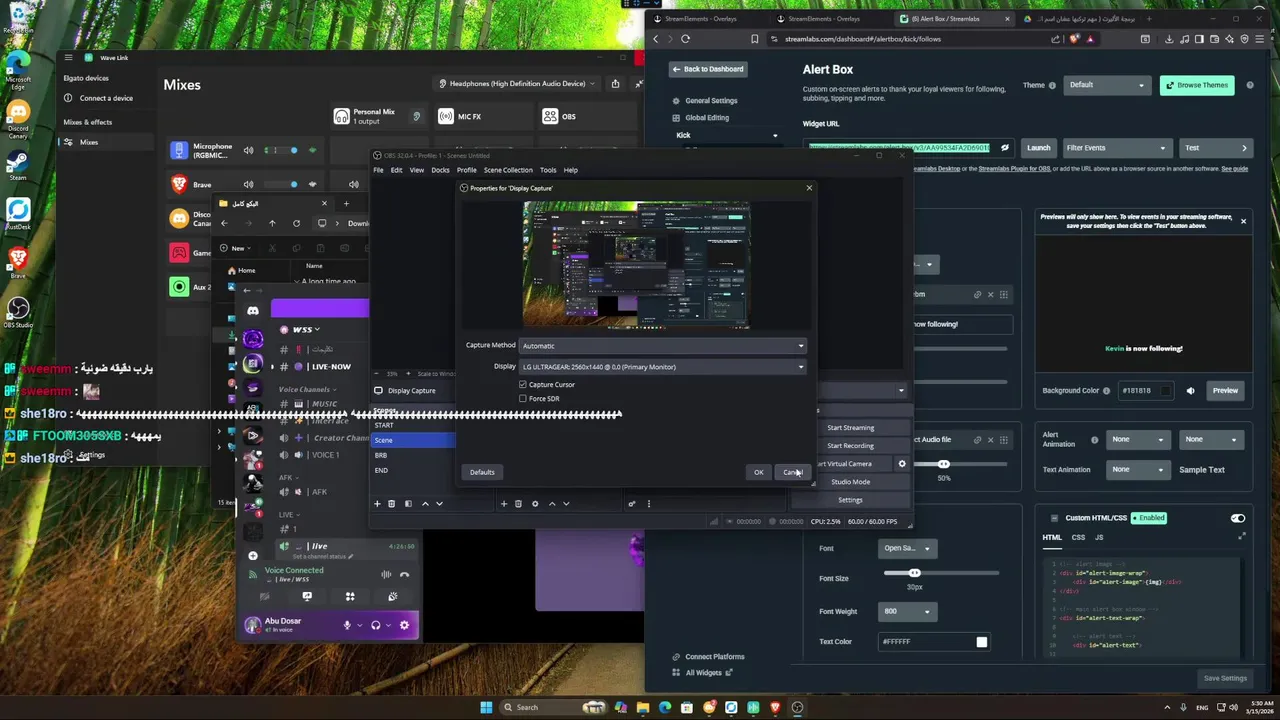This screenshot has height=720, width=1280.
Task: Launch the Alert Box widget
Action: tap(1038, 148)
